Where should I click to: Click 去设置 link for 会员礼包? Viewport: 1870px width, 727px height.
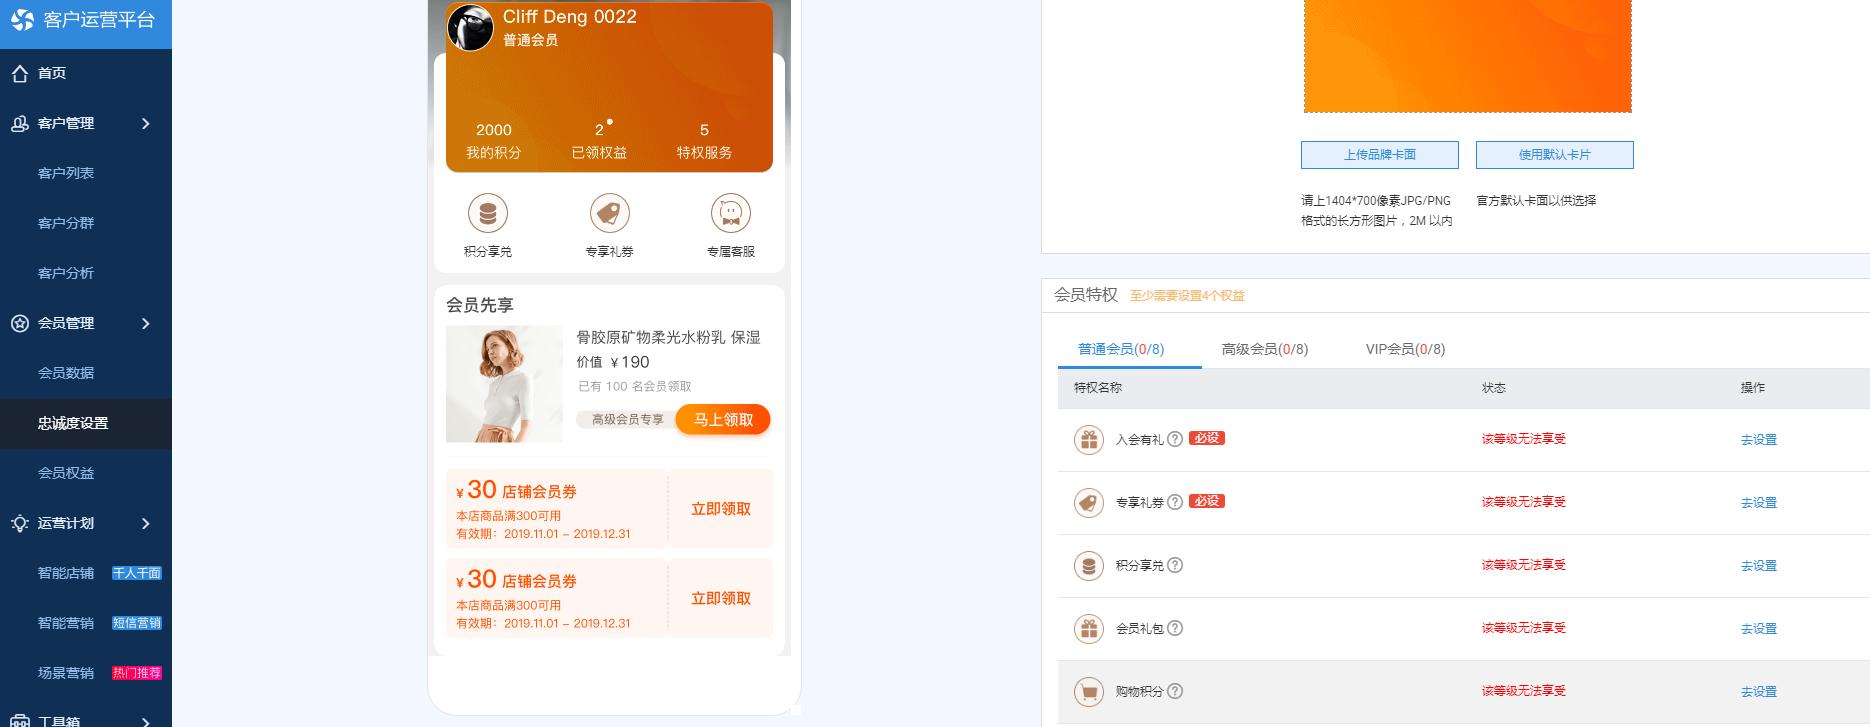click(1759, 629)
